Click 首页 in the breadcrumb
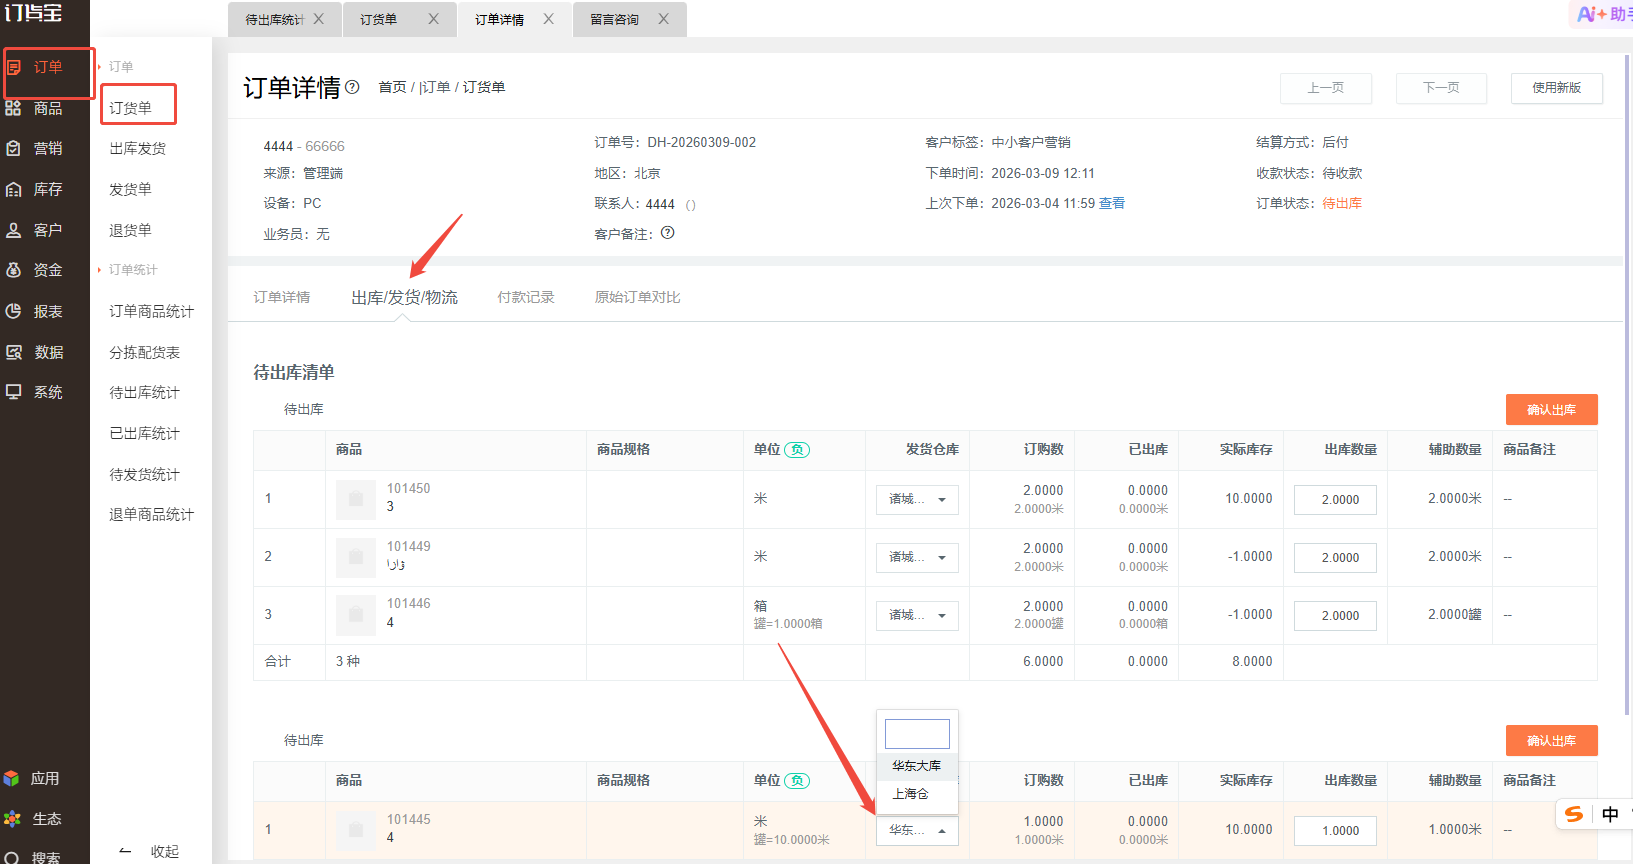The image size is (1633, 864). (392, 88)
